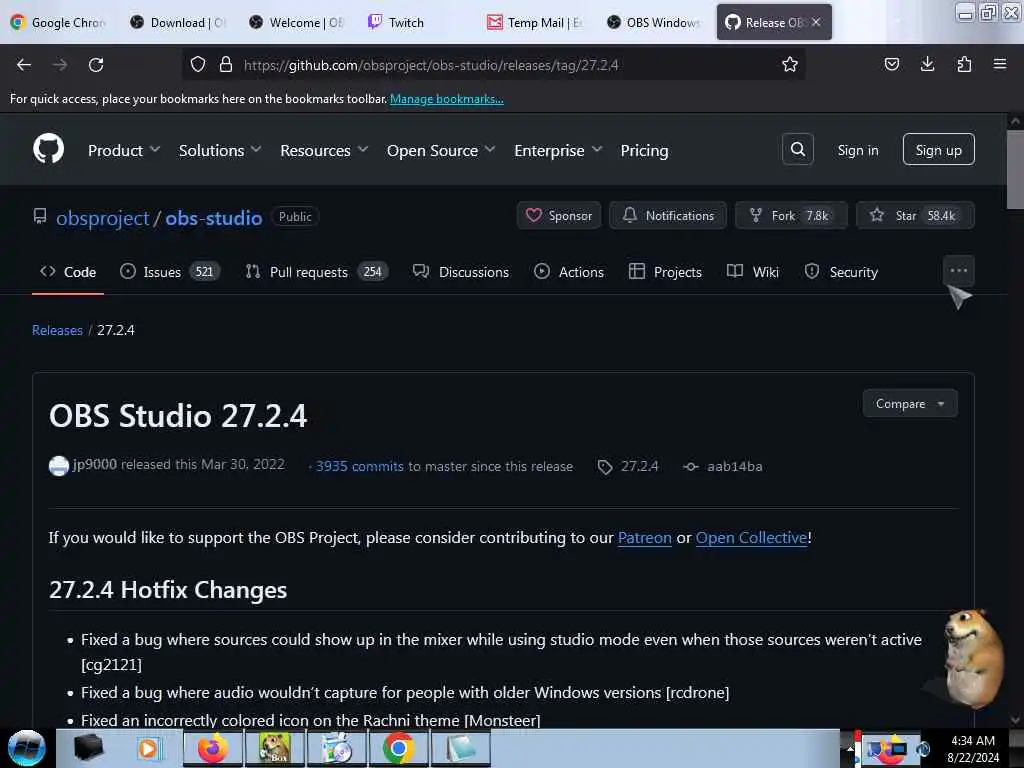Viewport: 1024px width, 768px height.
Task: Open Firefox hamburger application menu
Action: (999, 64)
